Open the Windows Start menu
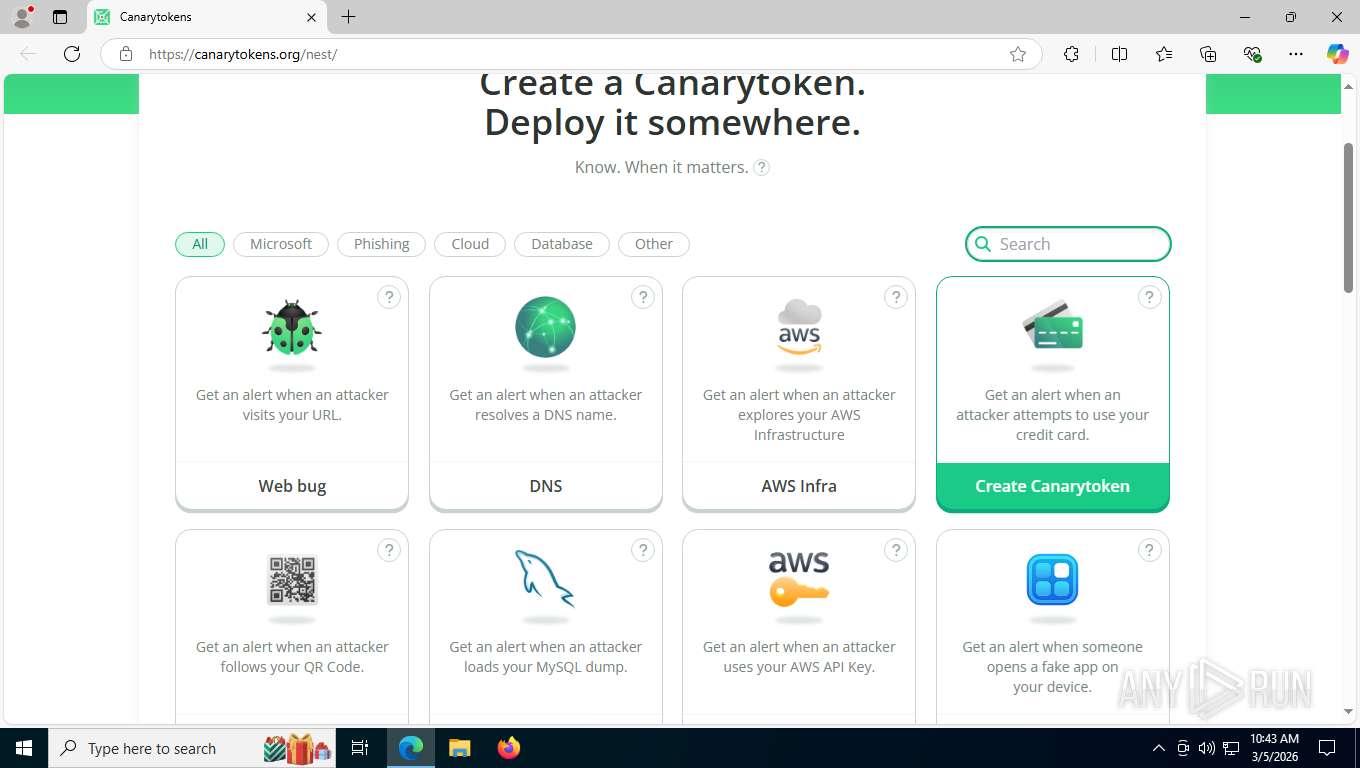Image resolution: width=1360 pixels, height=768 pixels. coord(23,748)
